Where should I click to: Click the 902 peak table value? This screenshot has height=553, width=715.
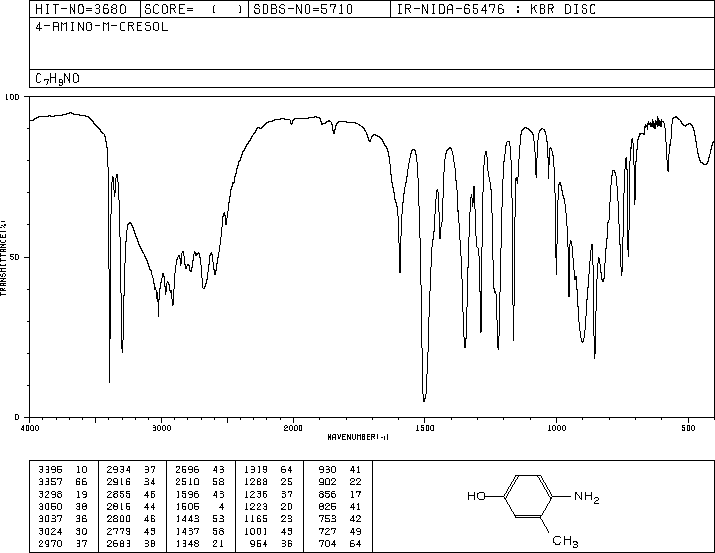[x=327, y=481]
